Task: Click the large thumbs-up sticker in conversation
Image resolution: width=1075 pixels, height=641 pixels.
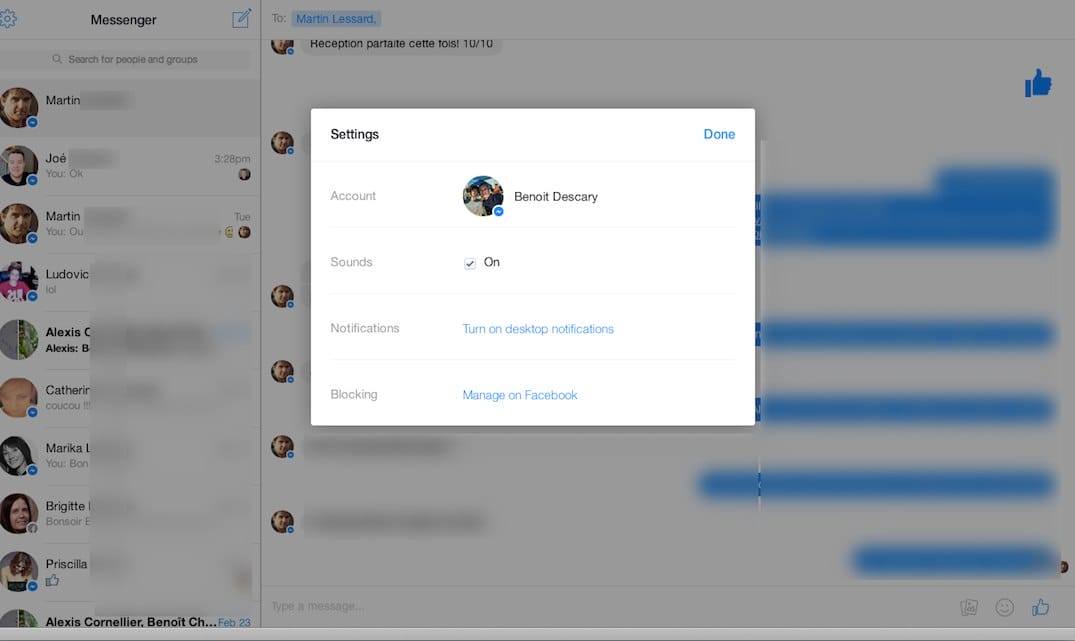Action: (x=1037, y=83)
